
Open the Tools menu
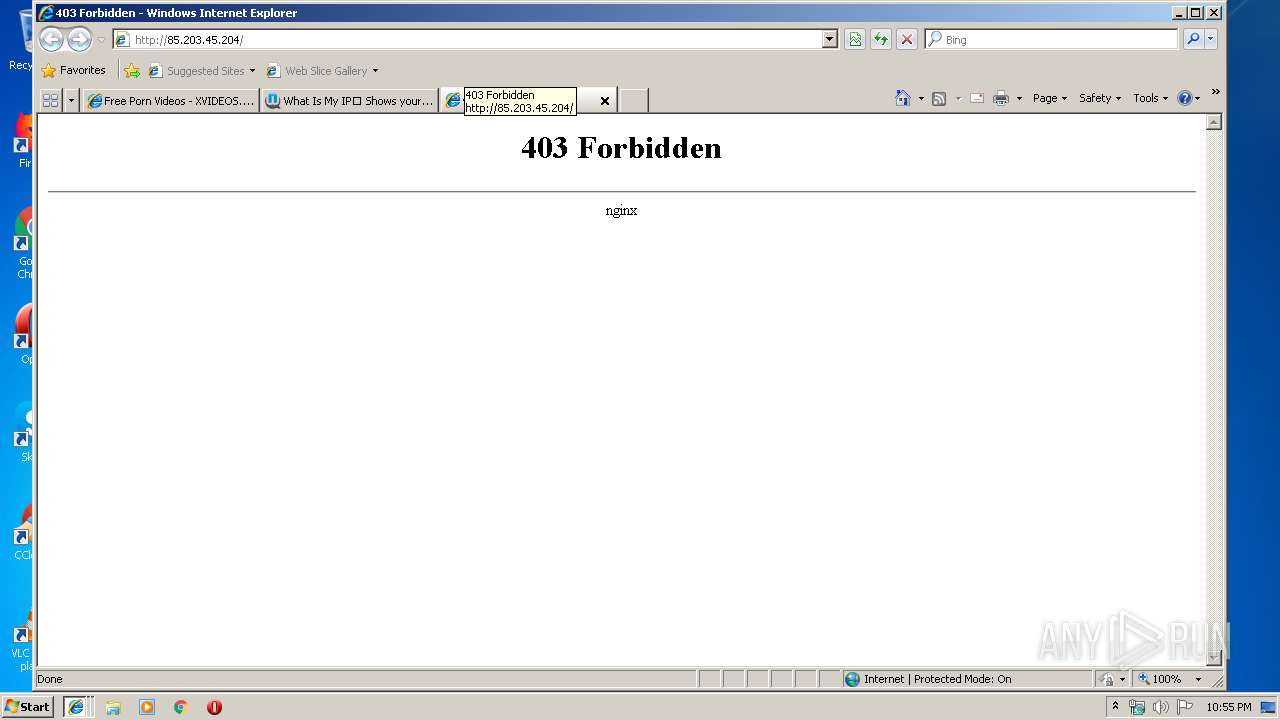[1151, 98]
